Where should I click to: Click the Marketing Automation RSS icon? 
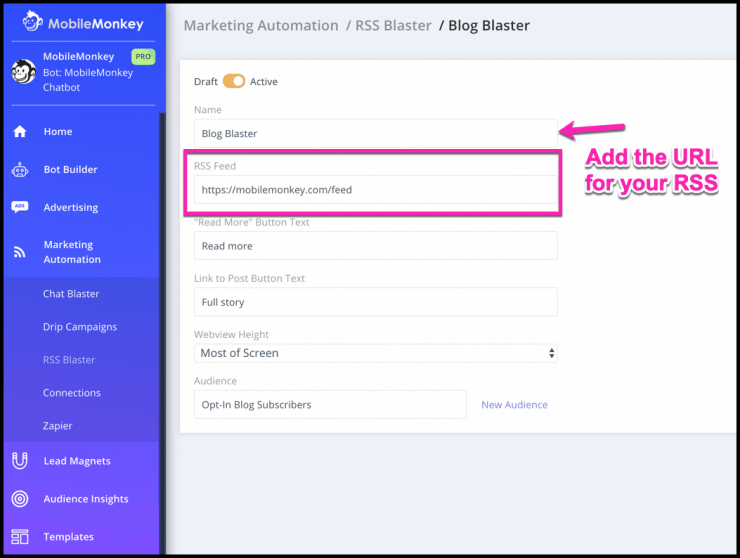(19, 252)
